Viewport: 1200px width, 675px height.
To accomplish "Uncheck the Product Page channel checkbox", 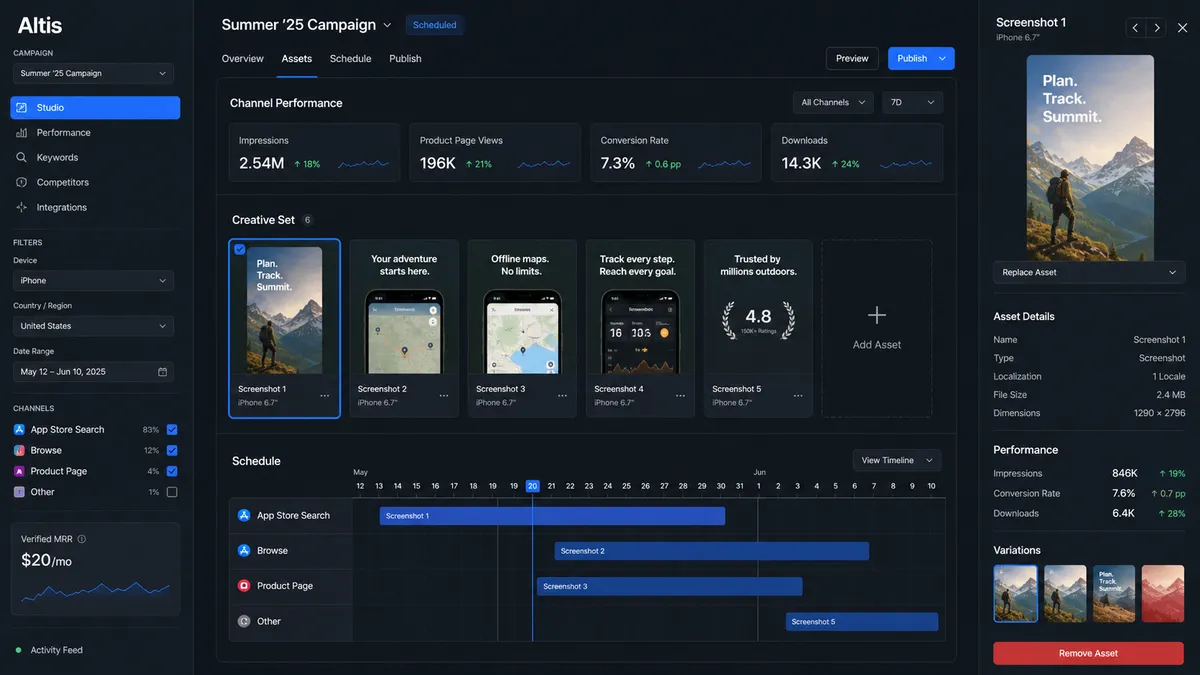I will pyautogui.click(x=172, y=472).
